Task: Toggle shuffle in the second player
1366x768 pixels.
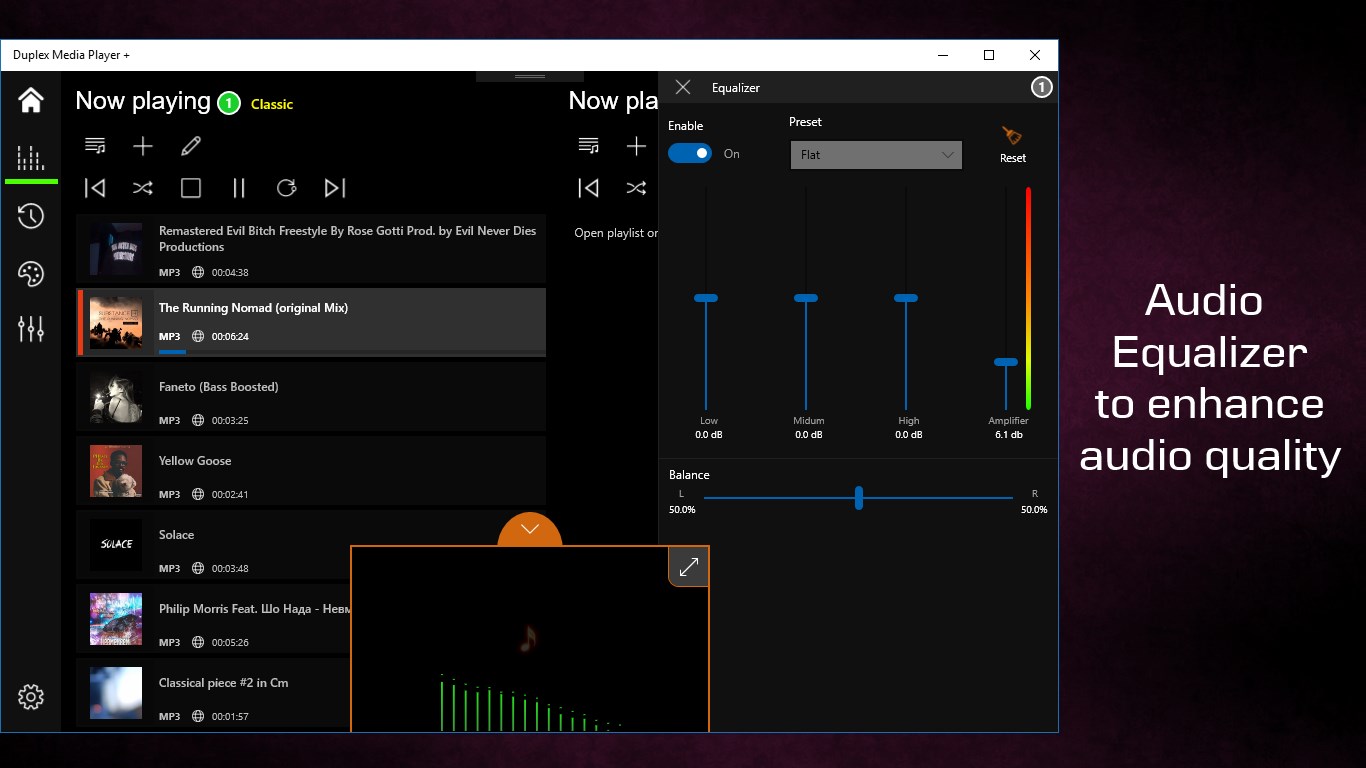Action: pos(636,188)
